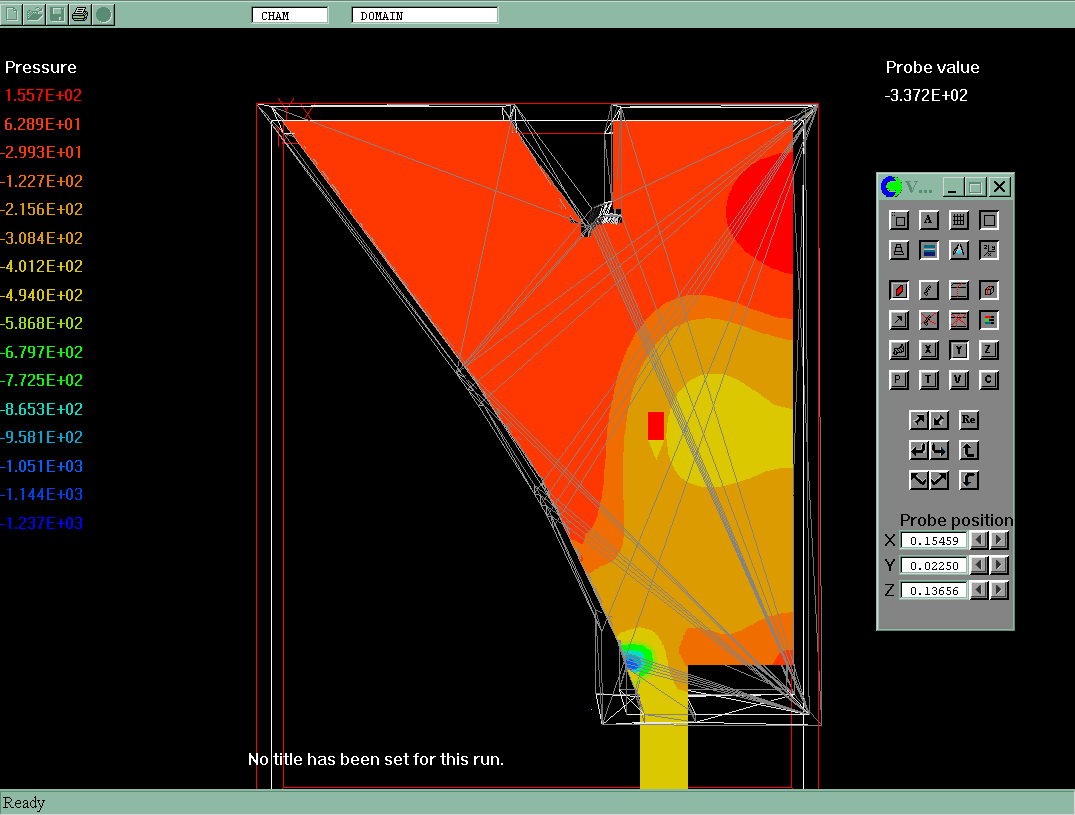Select the X plane button
Viewport: 1075px width, 815px height.
[929, 350]
